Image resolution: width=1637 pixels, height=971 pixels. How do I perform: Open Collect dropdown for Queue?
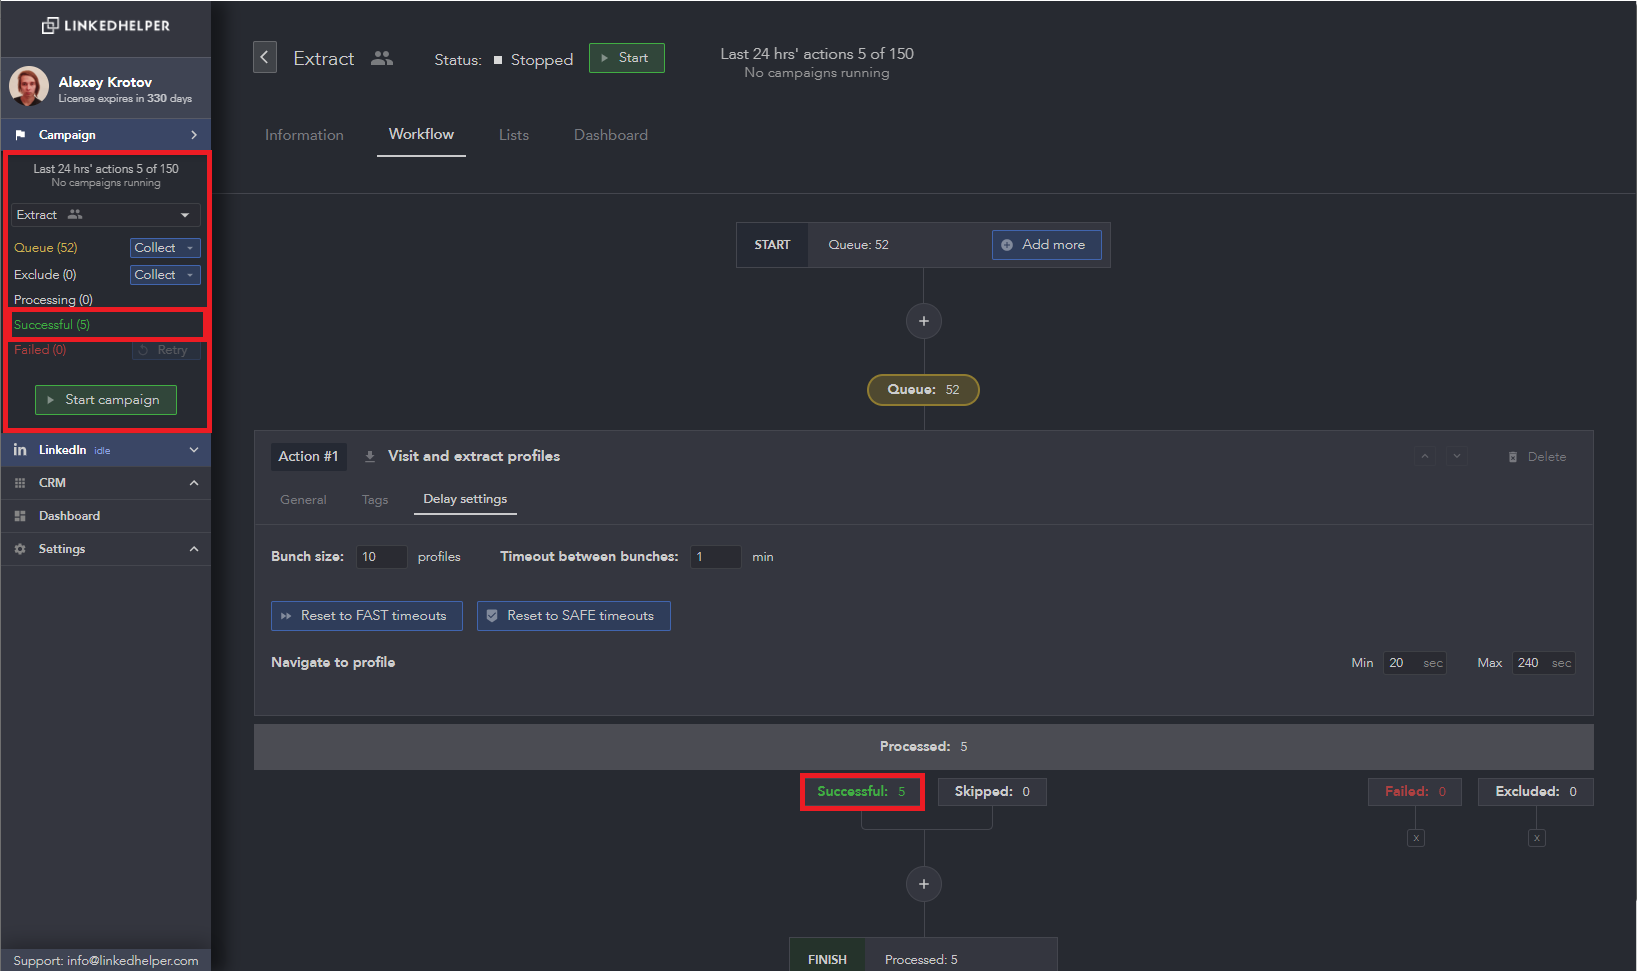coord(165,248)
